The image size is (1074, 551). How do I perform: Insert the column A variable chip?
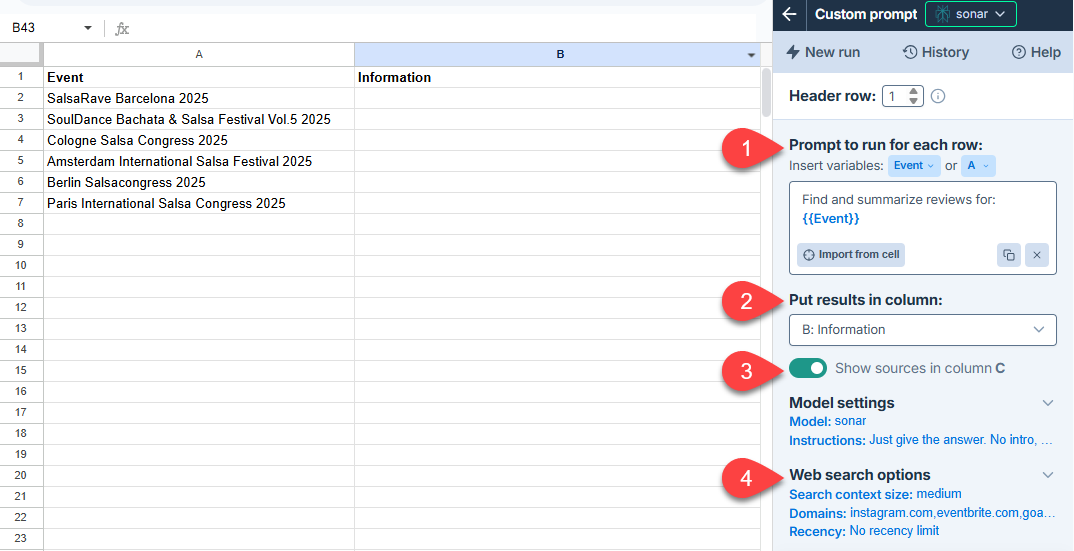pos(978,166)
